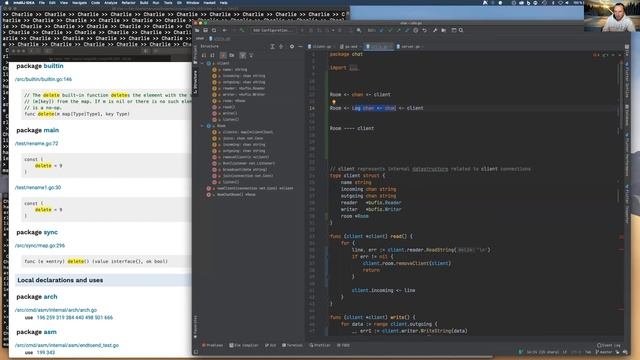Image resolution: width=640 pixels, height=360 pixels.
Task: Click the expand all icon in Structure header
Action: 272,47
